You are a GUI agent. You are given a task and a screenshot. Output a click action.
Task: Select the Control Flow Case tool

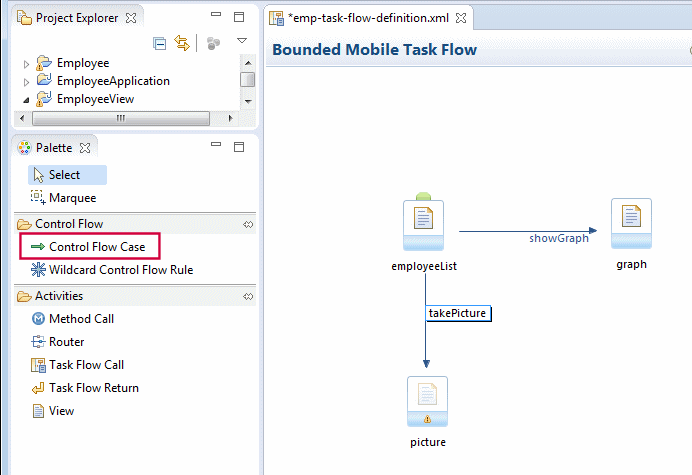click(90, 246)
